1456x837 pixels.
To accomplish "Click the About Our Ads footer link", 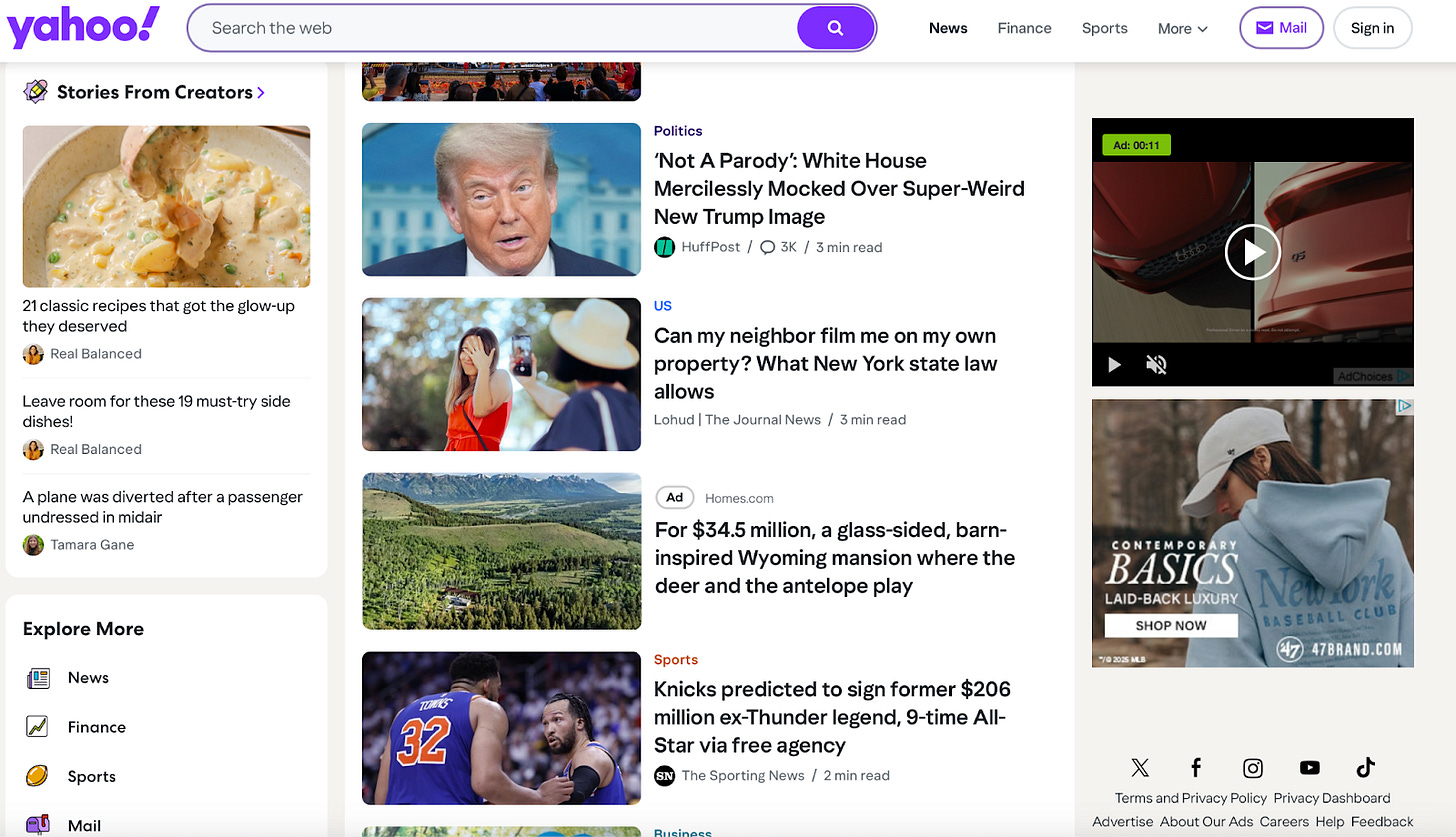I will coord(1206,822).
